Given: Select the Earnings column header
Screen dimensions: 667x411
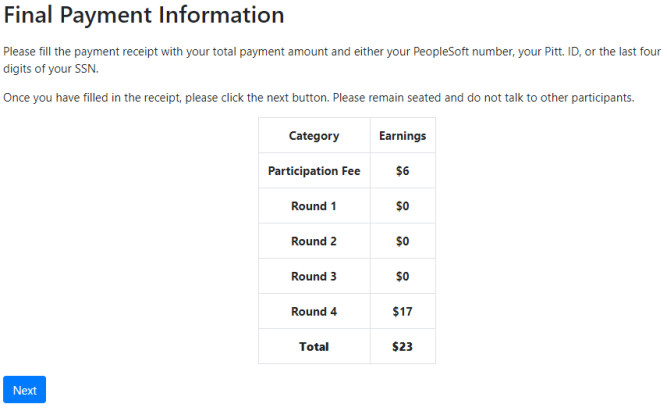Looking at the screenshot, I should (x=402, y=136).
